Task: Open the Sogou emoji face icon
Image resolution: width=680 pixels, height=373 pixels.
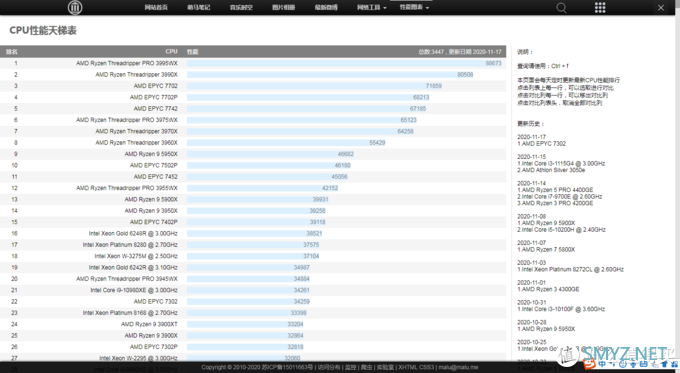Action: (623, 364)
